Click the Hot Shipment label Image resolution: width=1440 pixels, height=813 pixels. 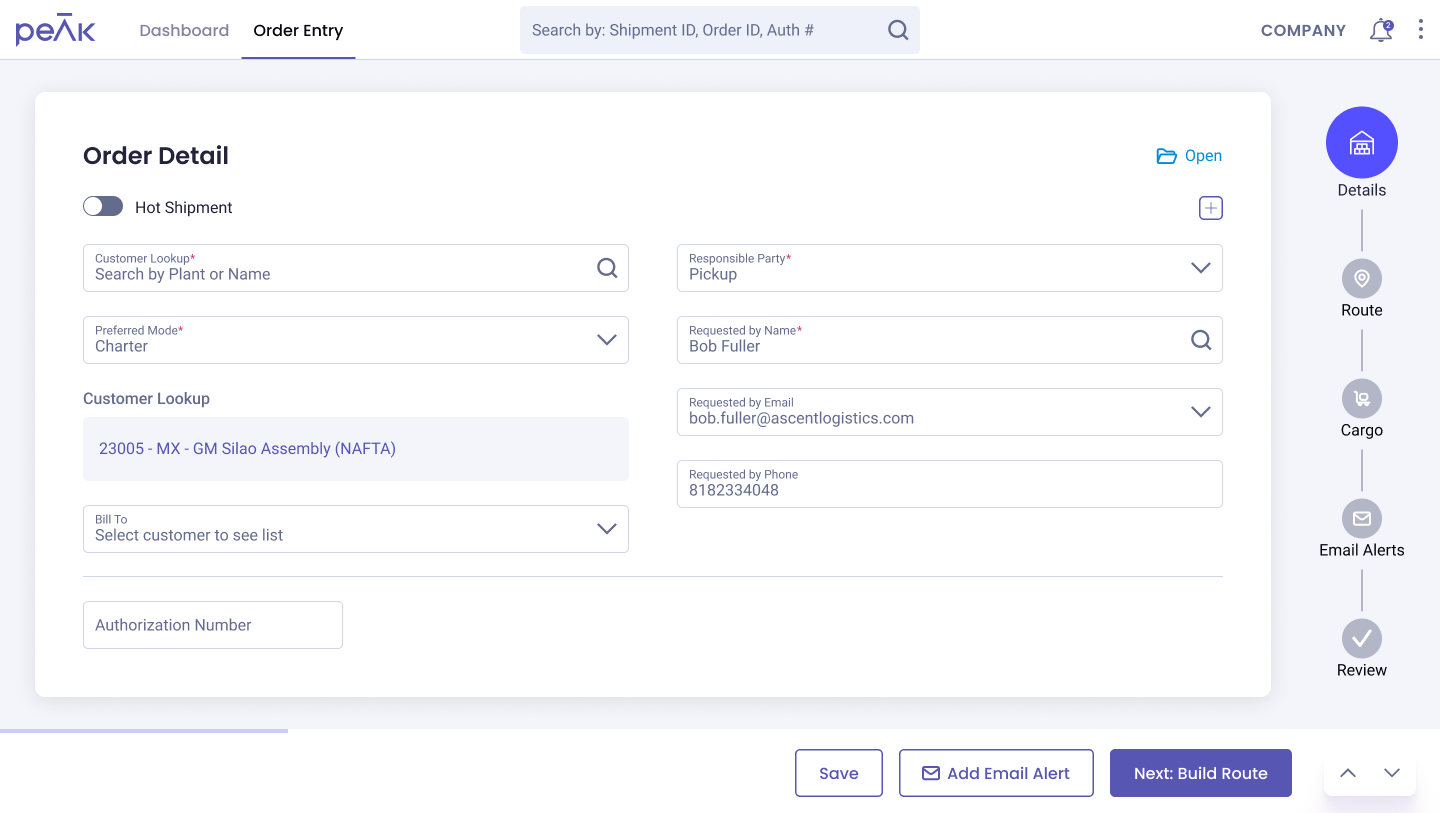pyautogui.click(x=184, y=208)
